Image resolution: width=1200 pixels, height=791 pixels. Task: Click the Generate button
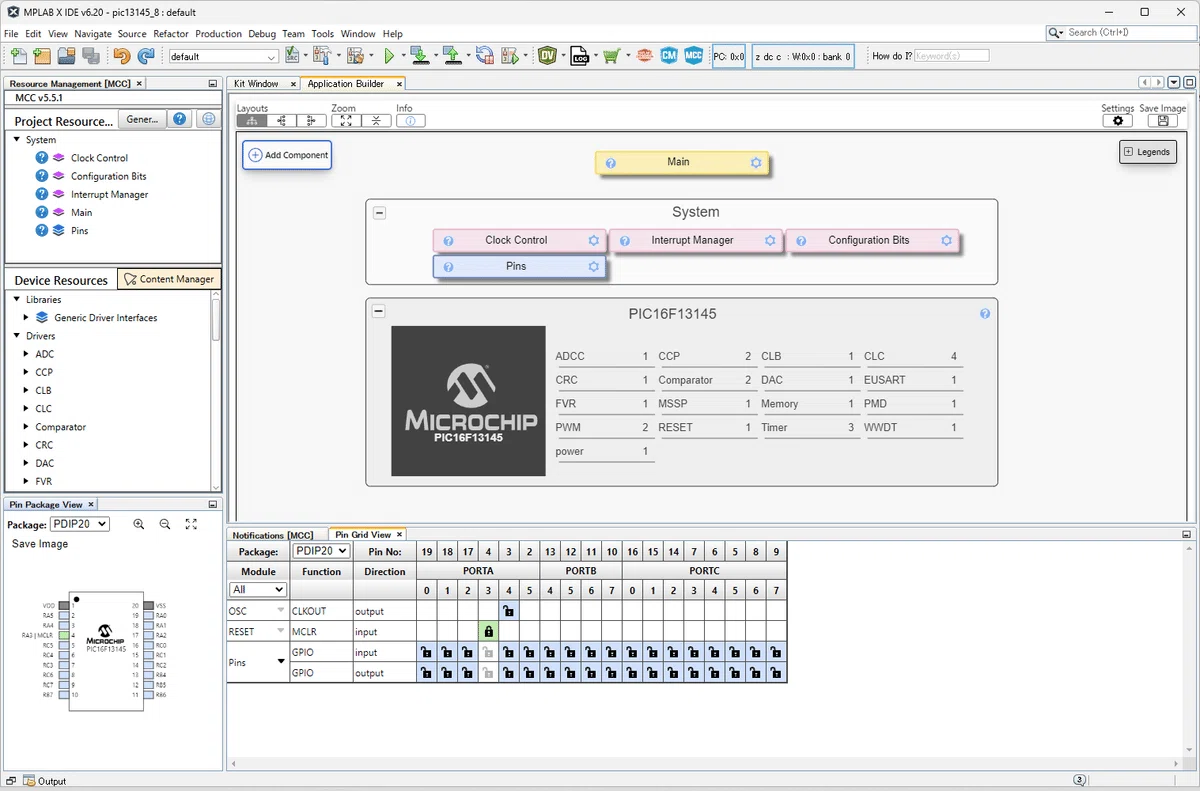142,119
